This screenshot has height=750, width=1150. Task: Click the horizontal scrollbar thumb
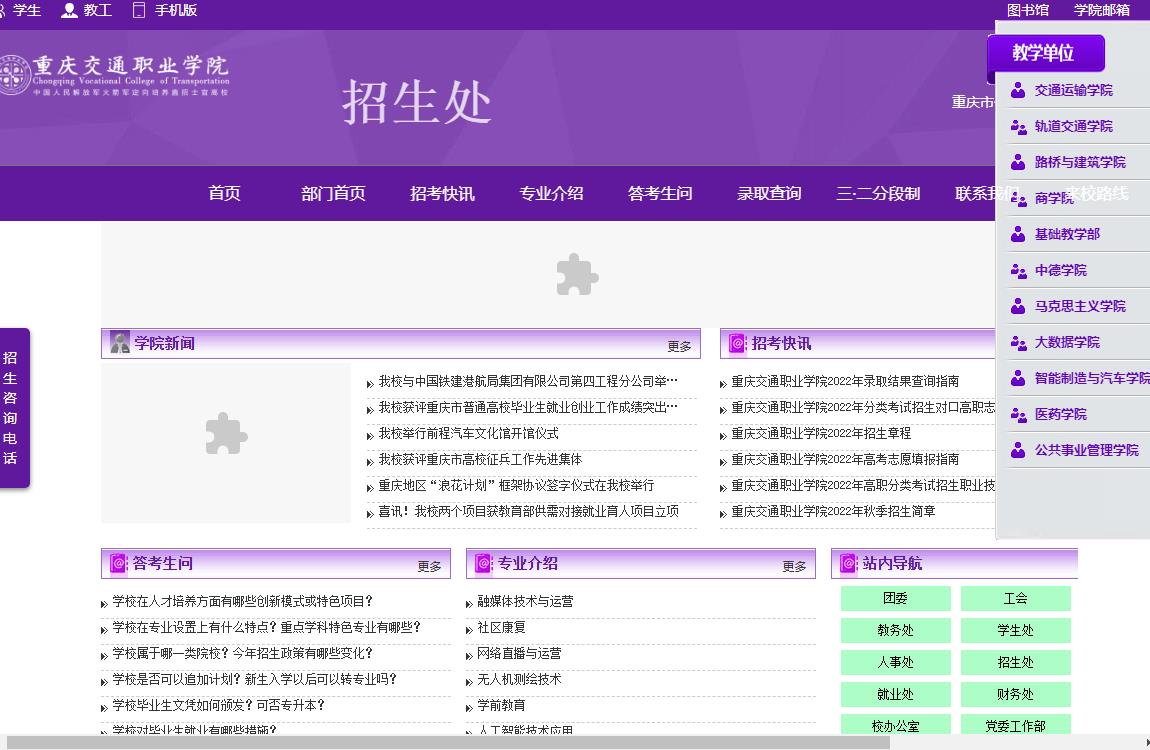pyautogui.click(x=447, y=743)
